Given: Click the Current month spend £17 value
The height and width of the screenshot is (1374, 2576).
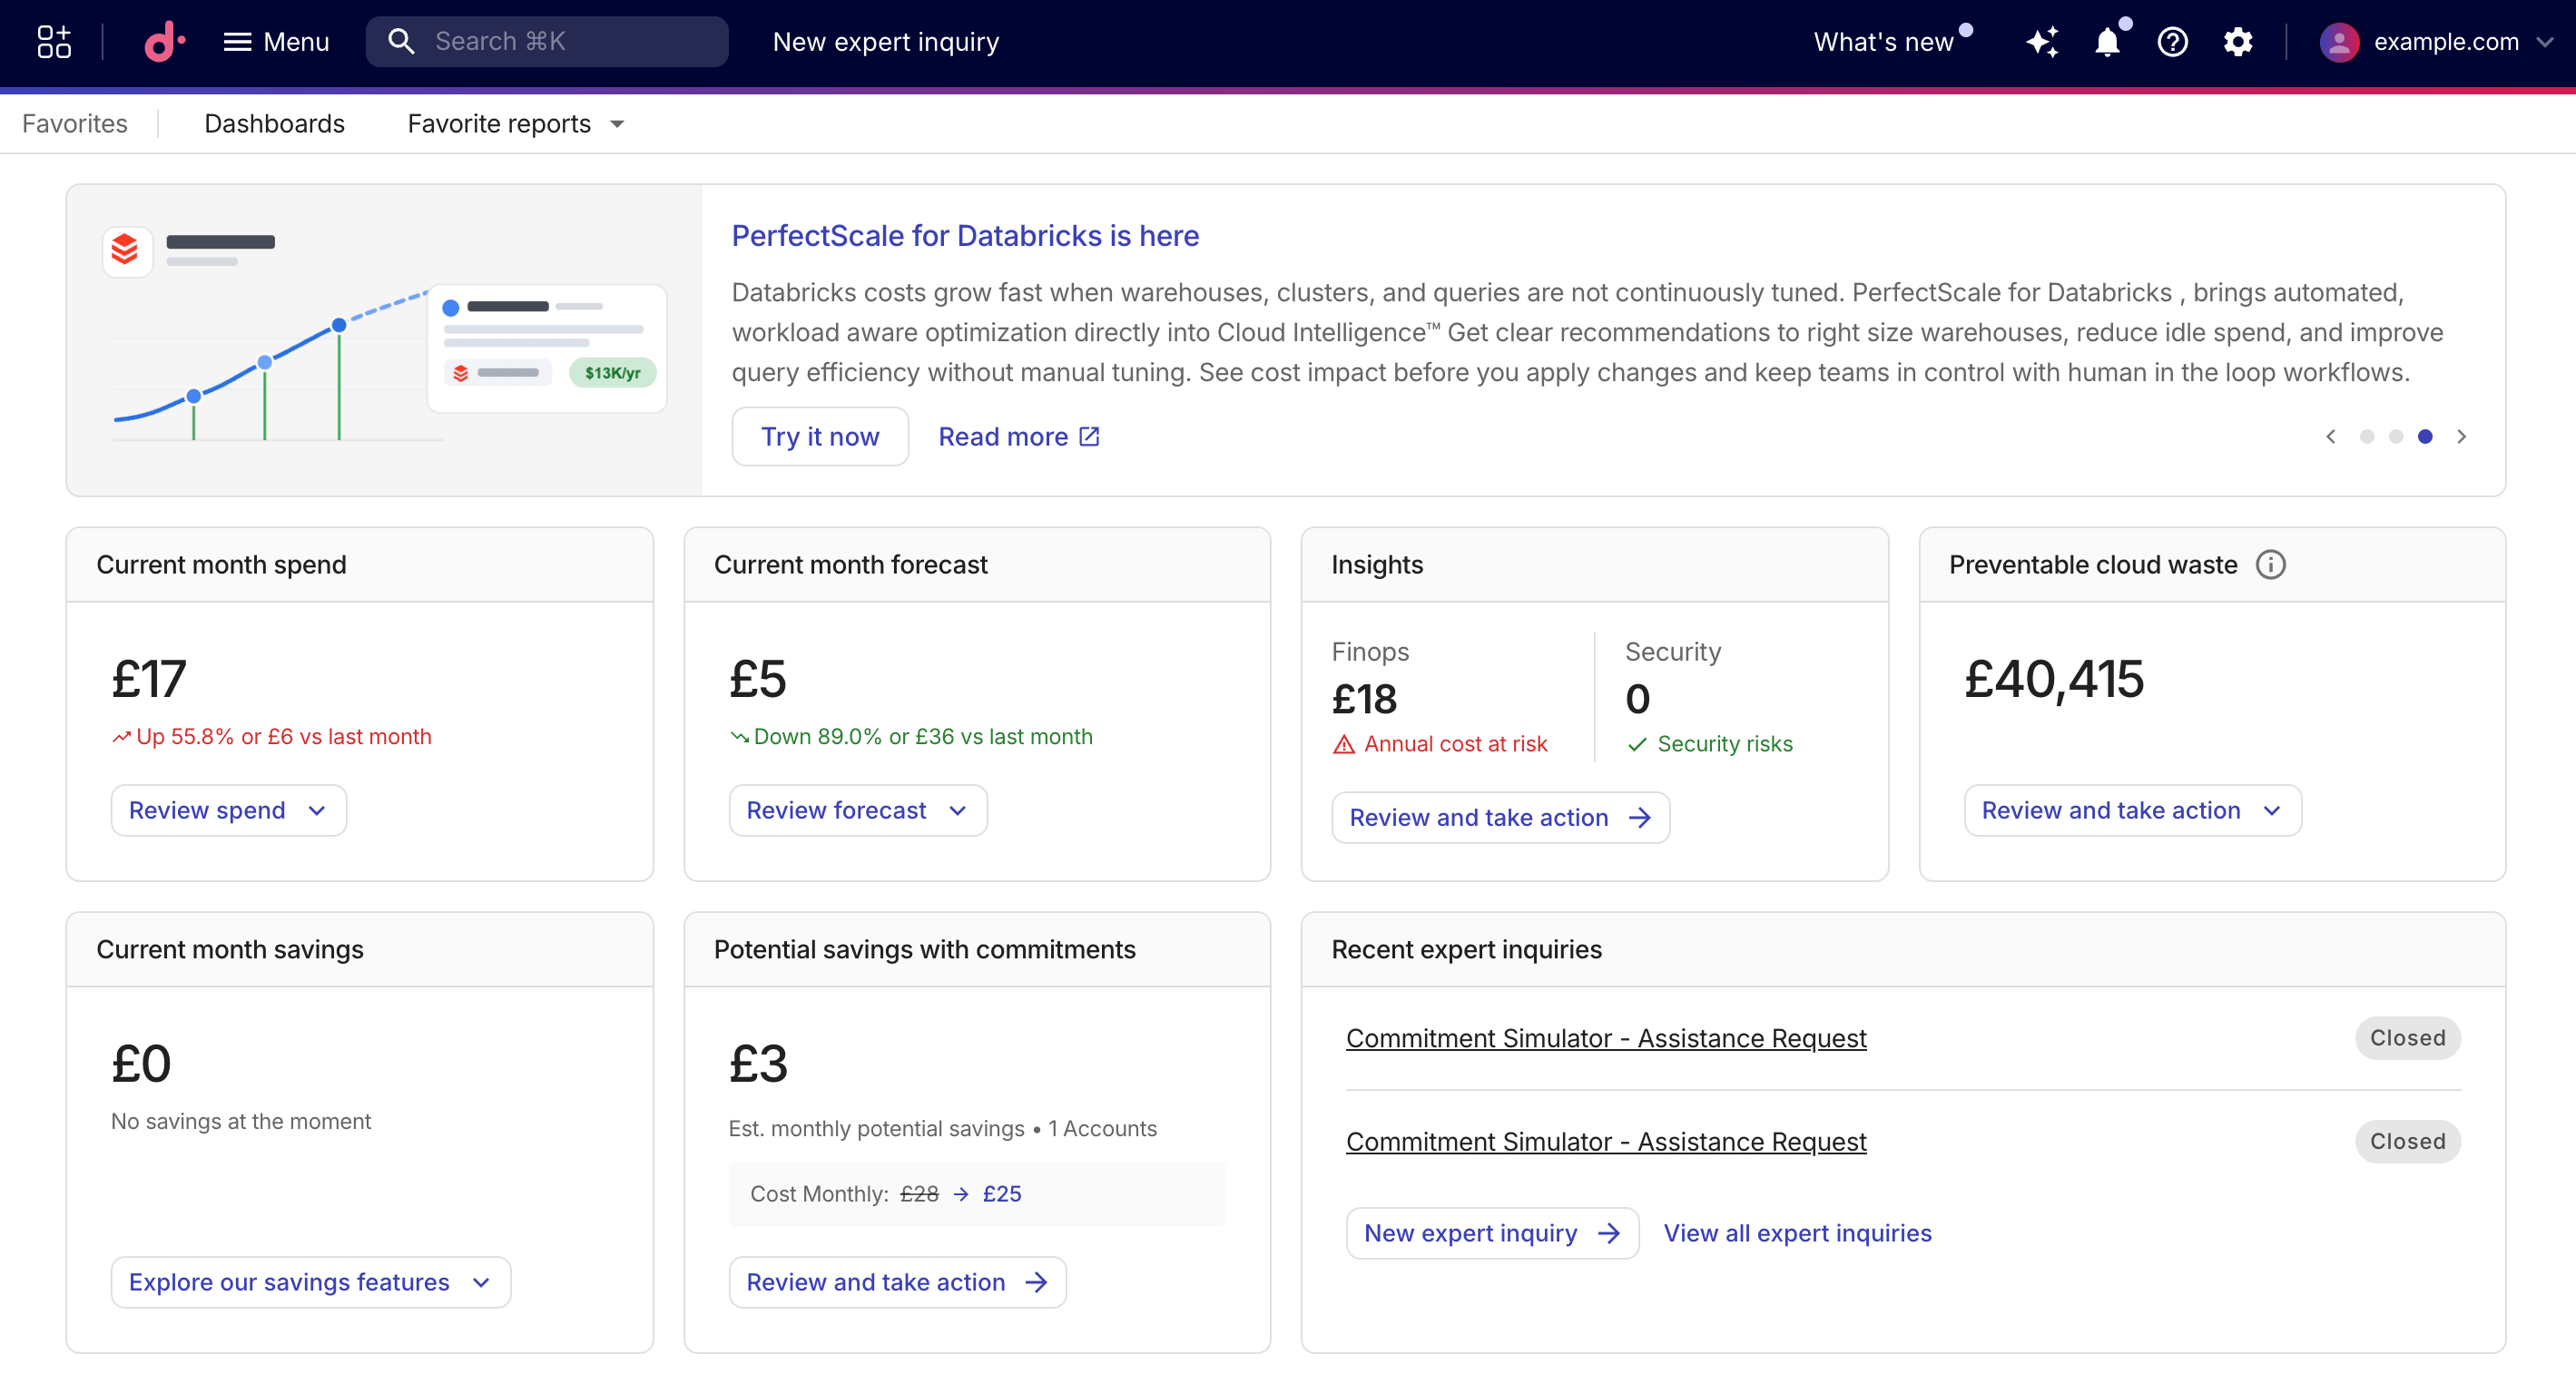Looking at the screenshot, I should (148, 679).
